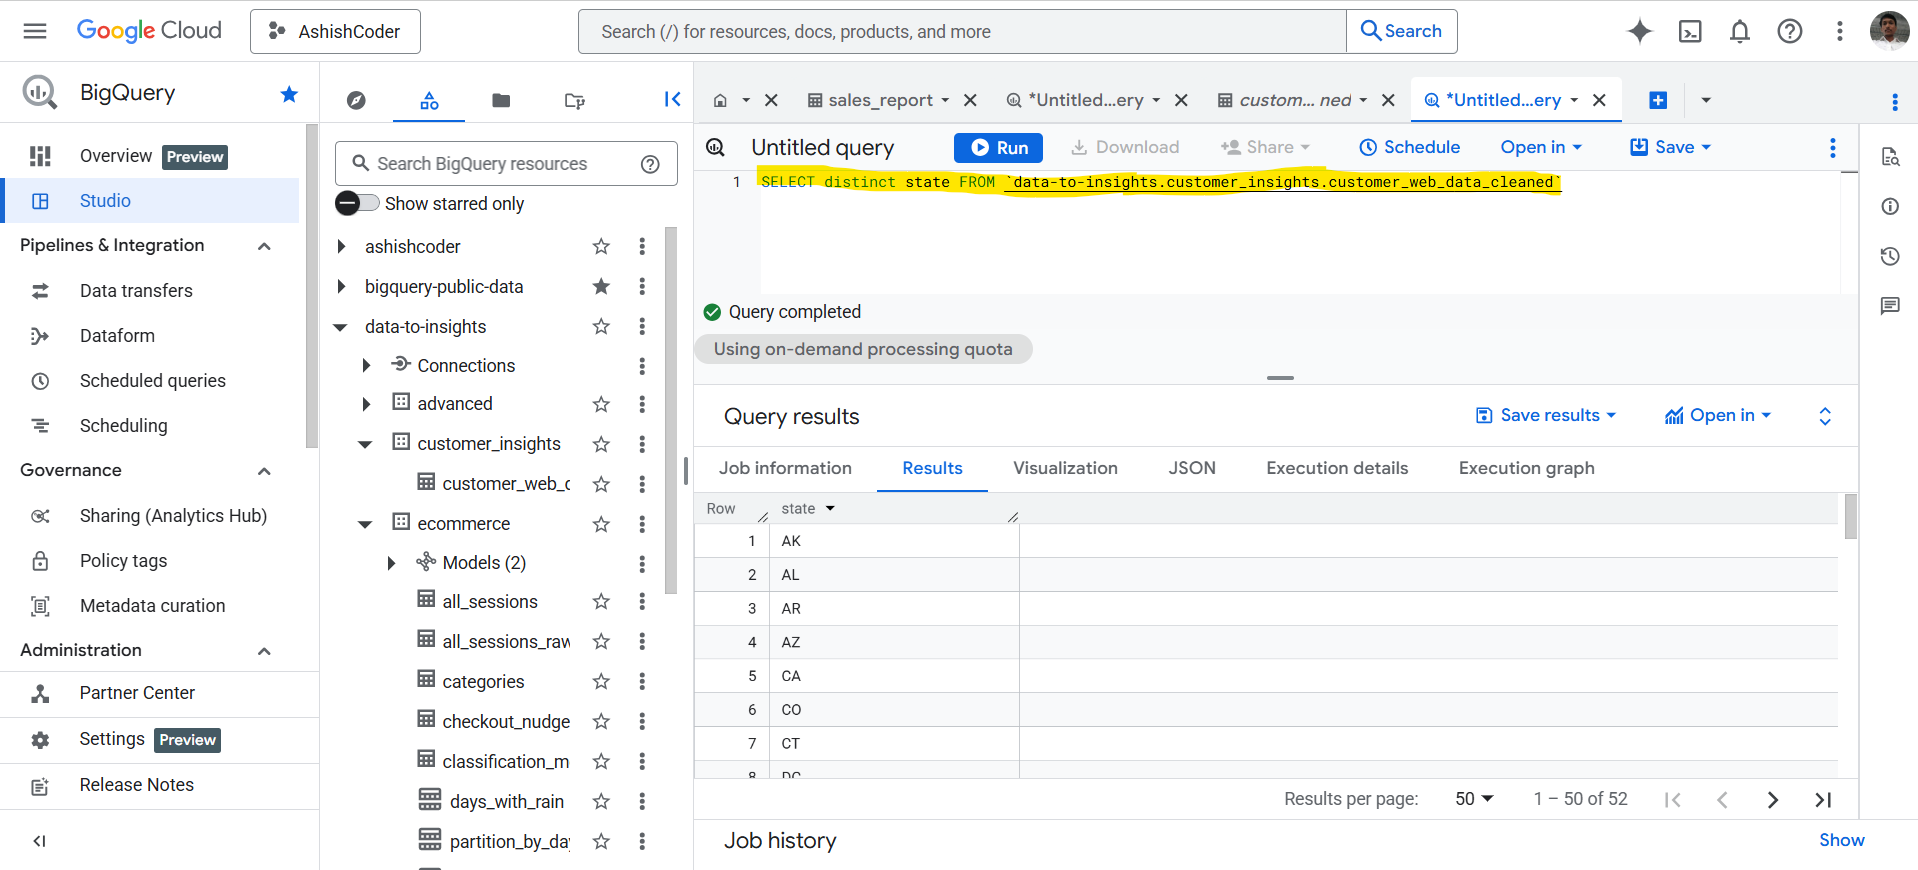Click the explorer tree vertical scrollbar
Viewport: 1918px width, 870px height.
point(671,410)
